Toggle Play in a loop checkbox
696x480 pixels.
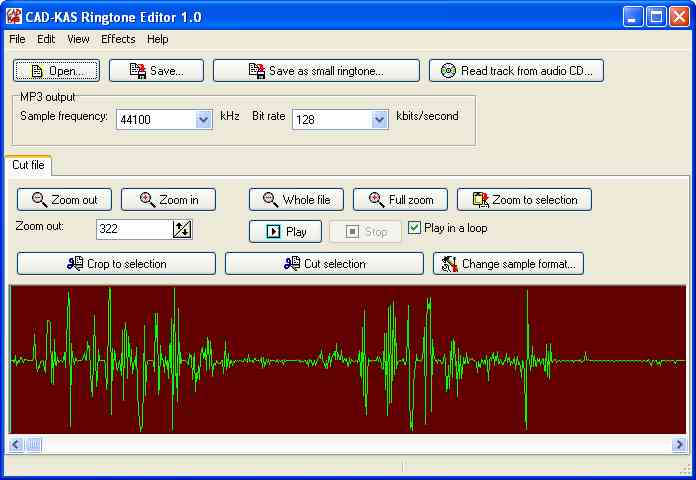[x=415, y=228]
